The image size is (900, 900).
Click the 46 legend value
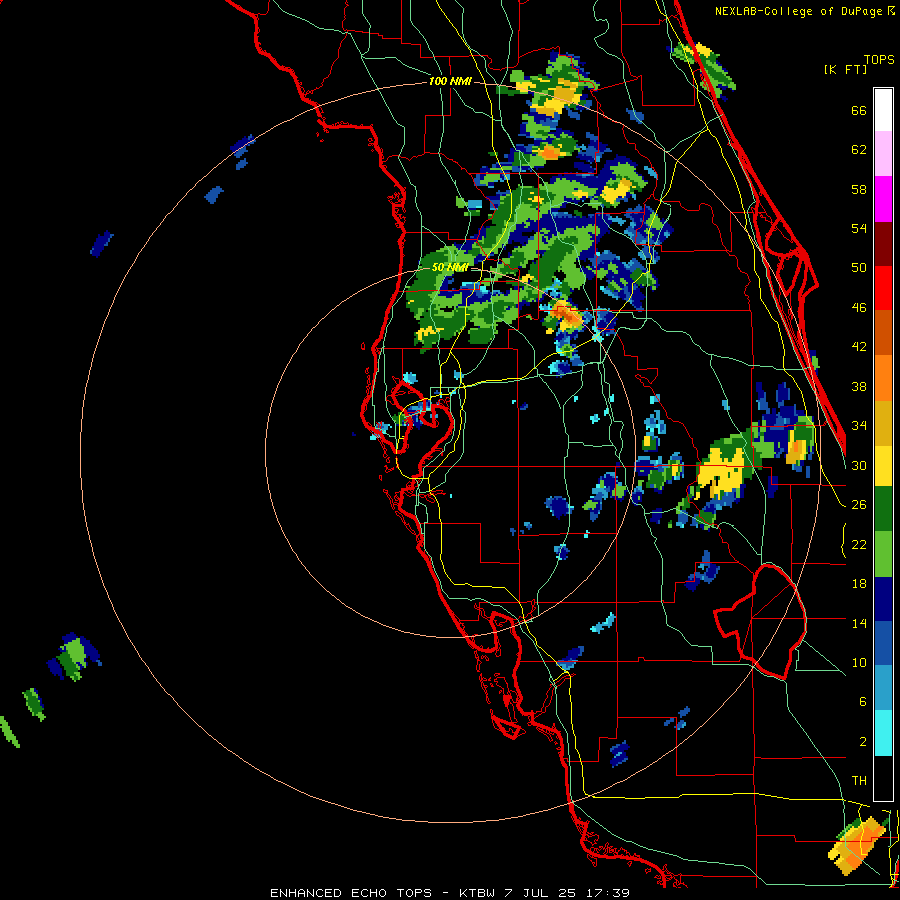pyautogui.click(x=859, y=308)
